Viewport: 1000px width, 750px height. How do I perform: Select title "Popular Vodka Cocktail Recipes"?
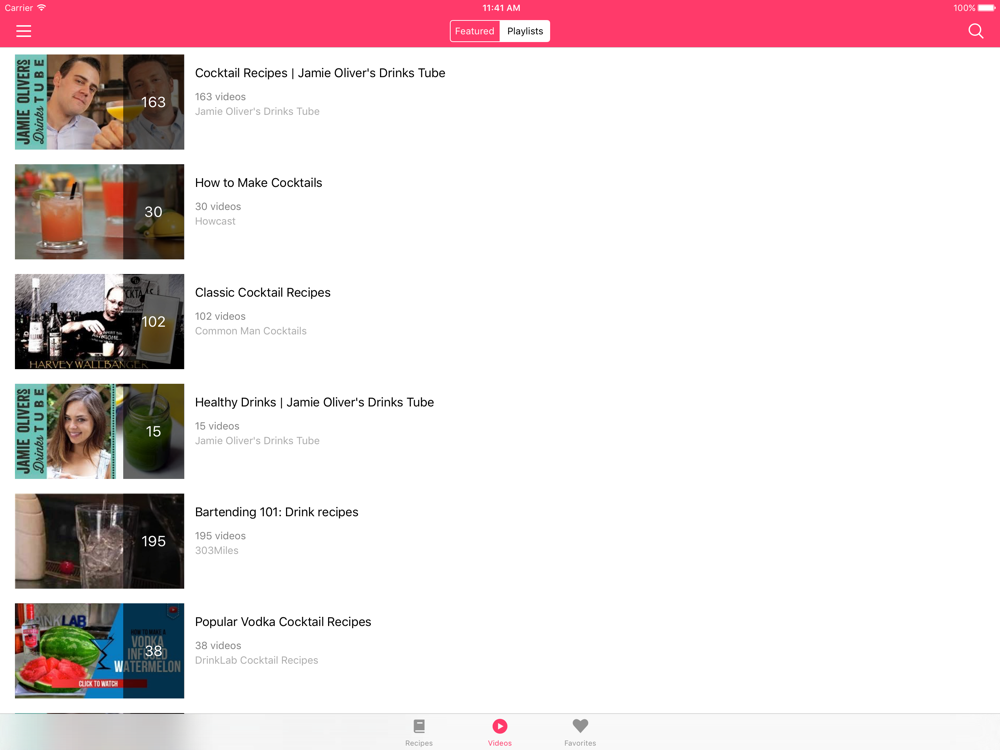pyautogui.click(x=283, y=622)
